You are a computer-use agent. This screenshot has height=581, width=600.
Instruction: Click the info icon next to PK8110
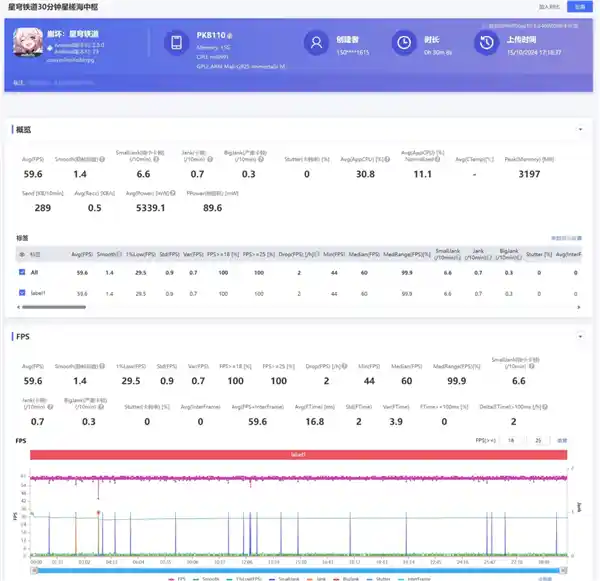(x=230, y=36)
